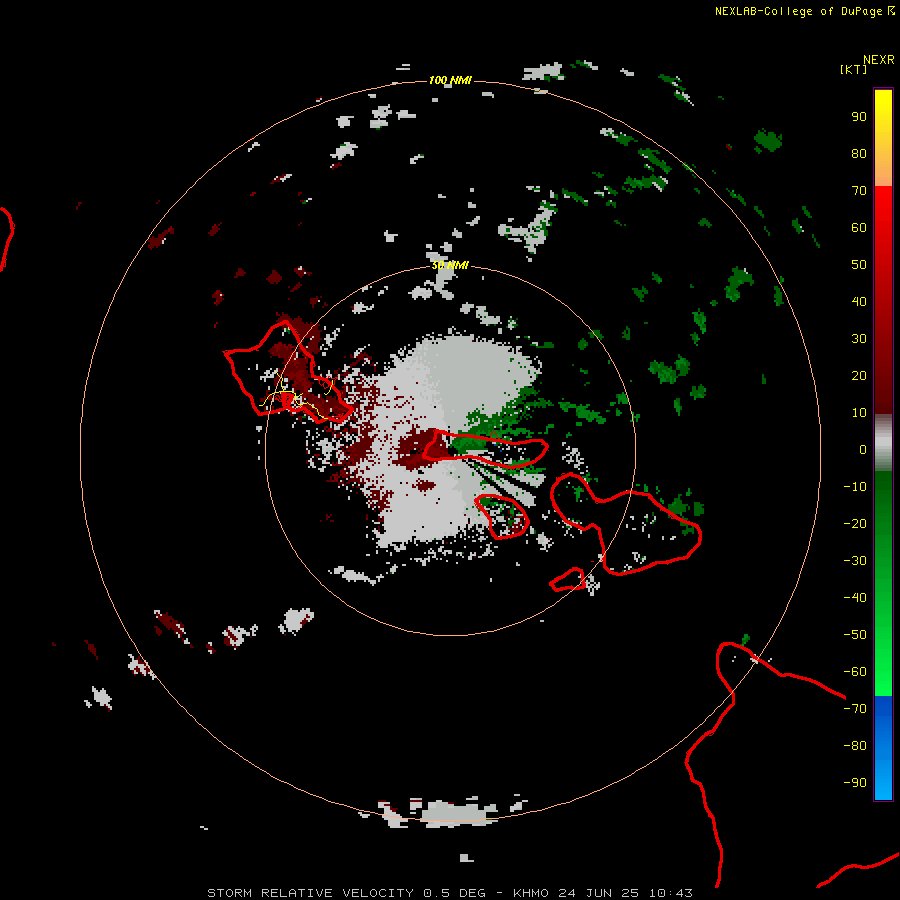
Task: Click the -20 value on the velocity scale
Action: [x=855, y=524]
